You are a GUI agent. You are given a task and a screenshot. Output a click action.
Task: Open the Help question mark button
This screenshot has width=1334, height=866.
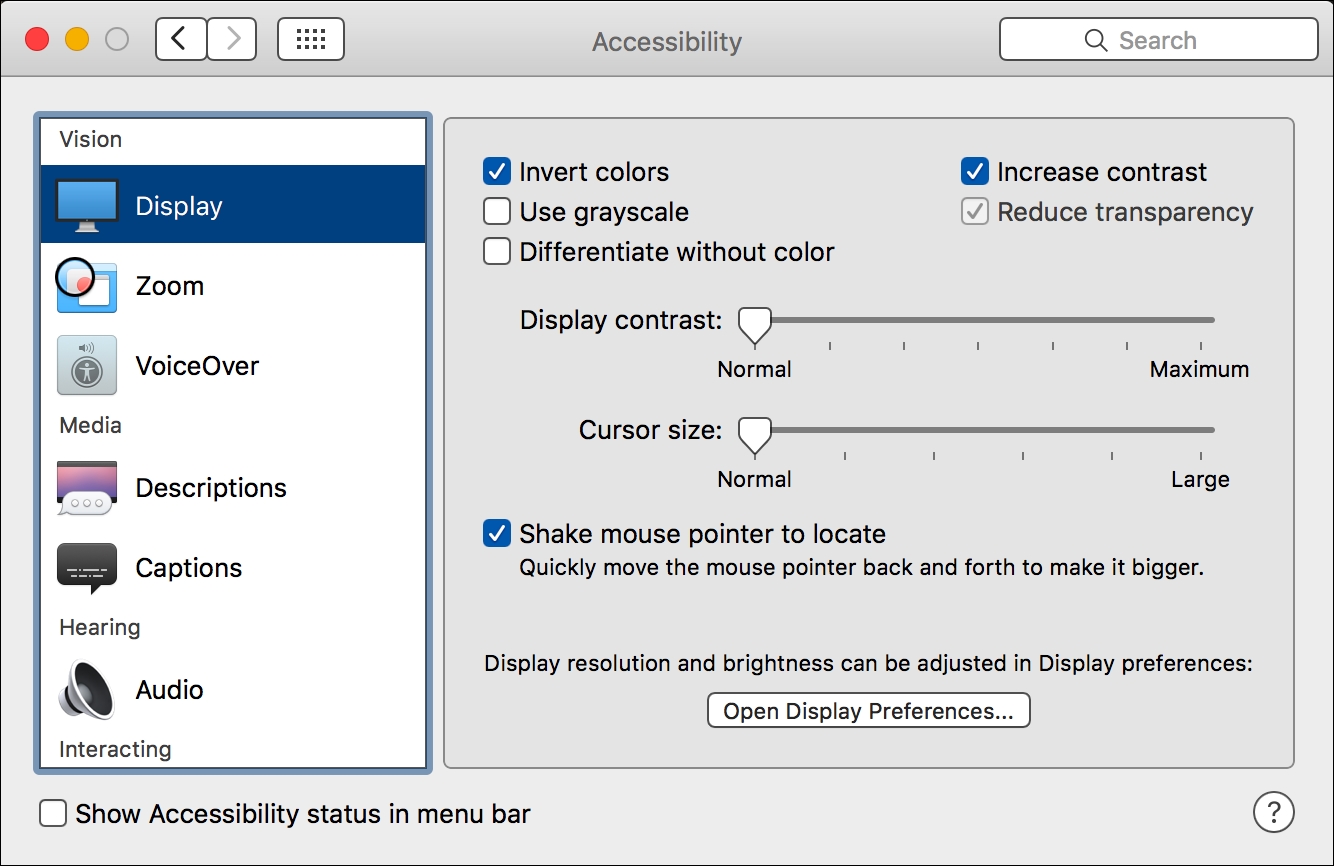[1273, 812]
